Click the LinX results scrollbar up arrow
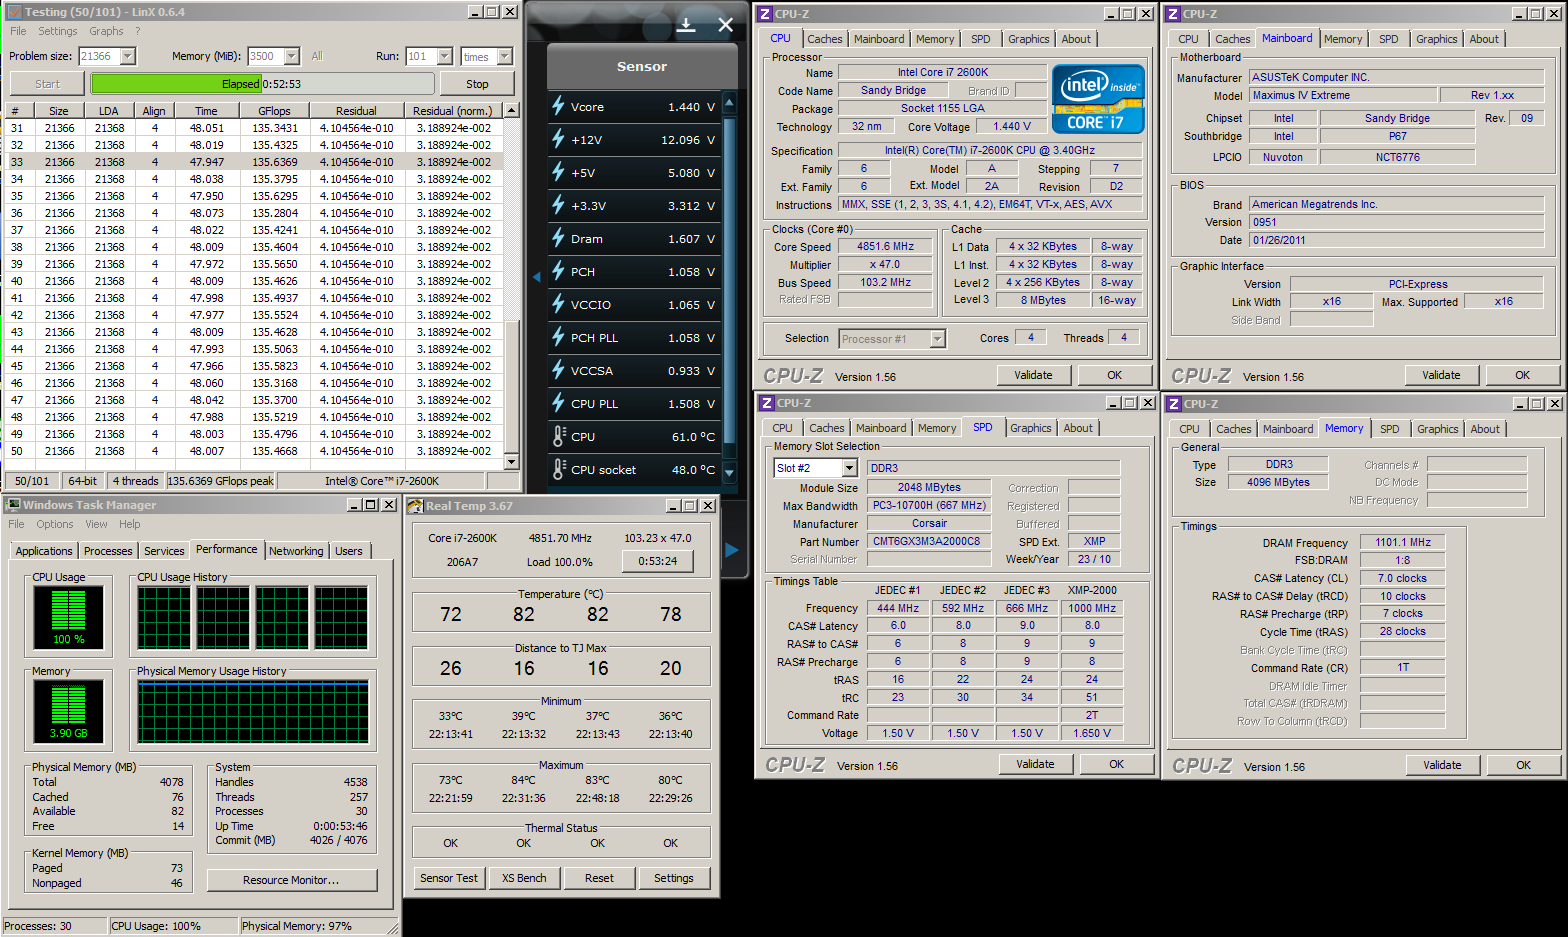1568x937 pixels. coord(512,110)
